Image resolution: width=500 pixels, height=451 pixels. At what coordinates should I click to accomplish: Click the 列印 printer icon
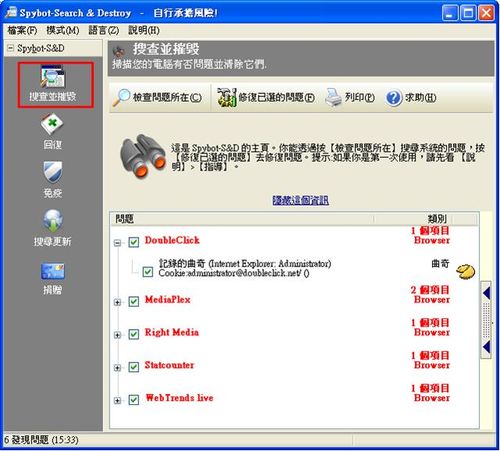click(333, 98)
